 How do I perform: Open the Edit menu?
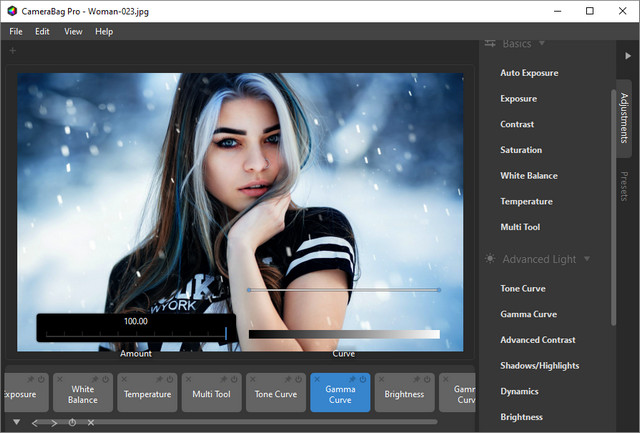tap(42, 31)
